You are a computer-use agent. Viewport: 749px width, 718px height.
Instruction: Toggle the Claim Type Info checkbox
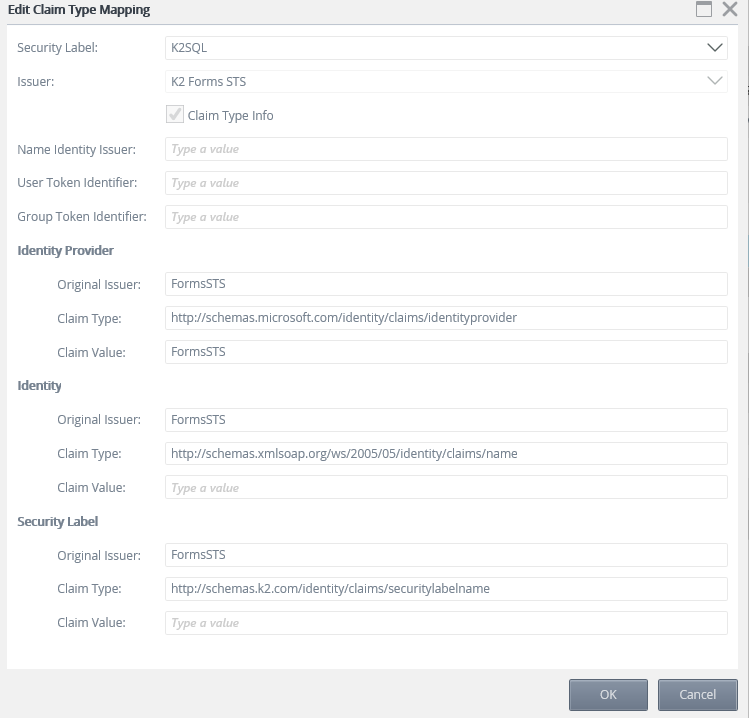coord(176,115)
